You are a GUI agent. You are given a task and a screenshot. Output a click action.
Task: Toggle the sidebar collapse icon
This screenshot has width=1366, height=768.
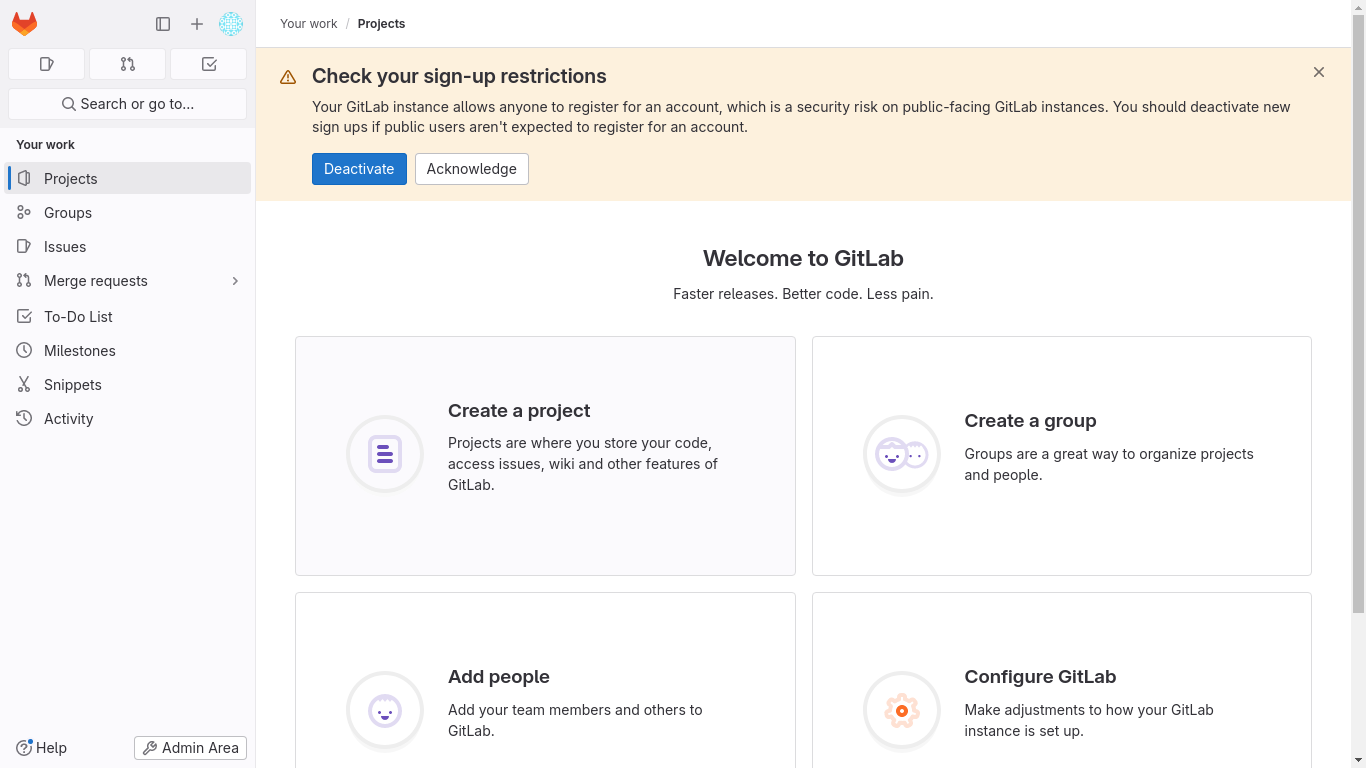[163, 24]
